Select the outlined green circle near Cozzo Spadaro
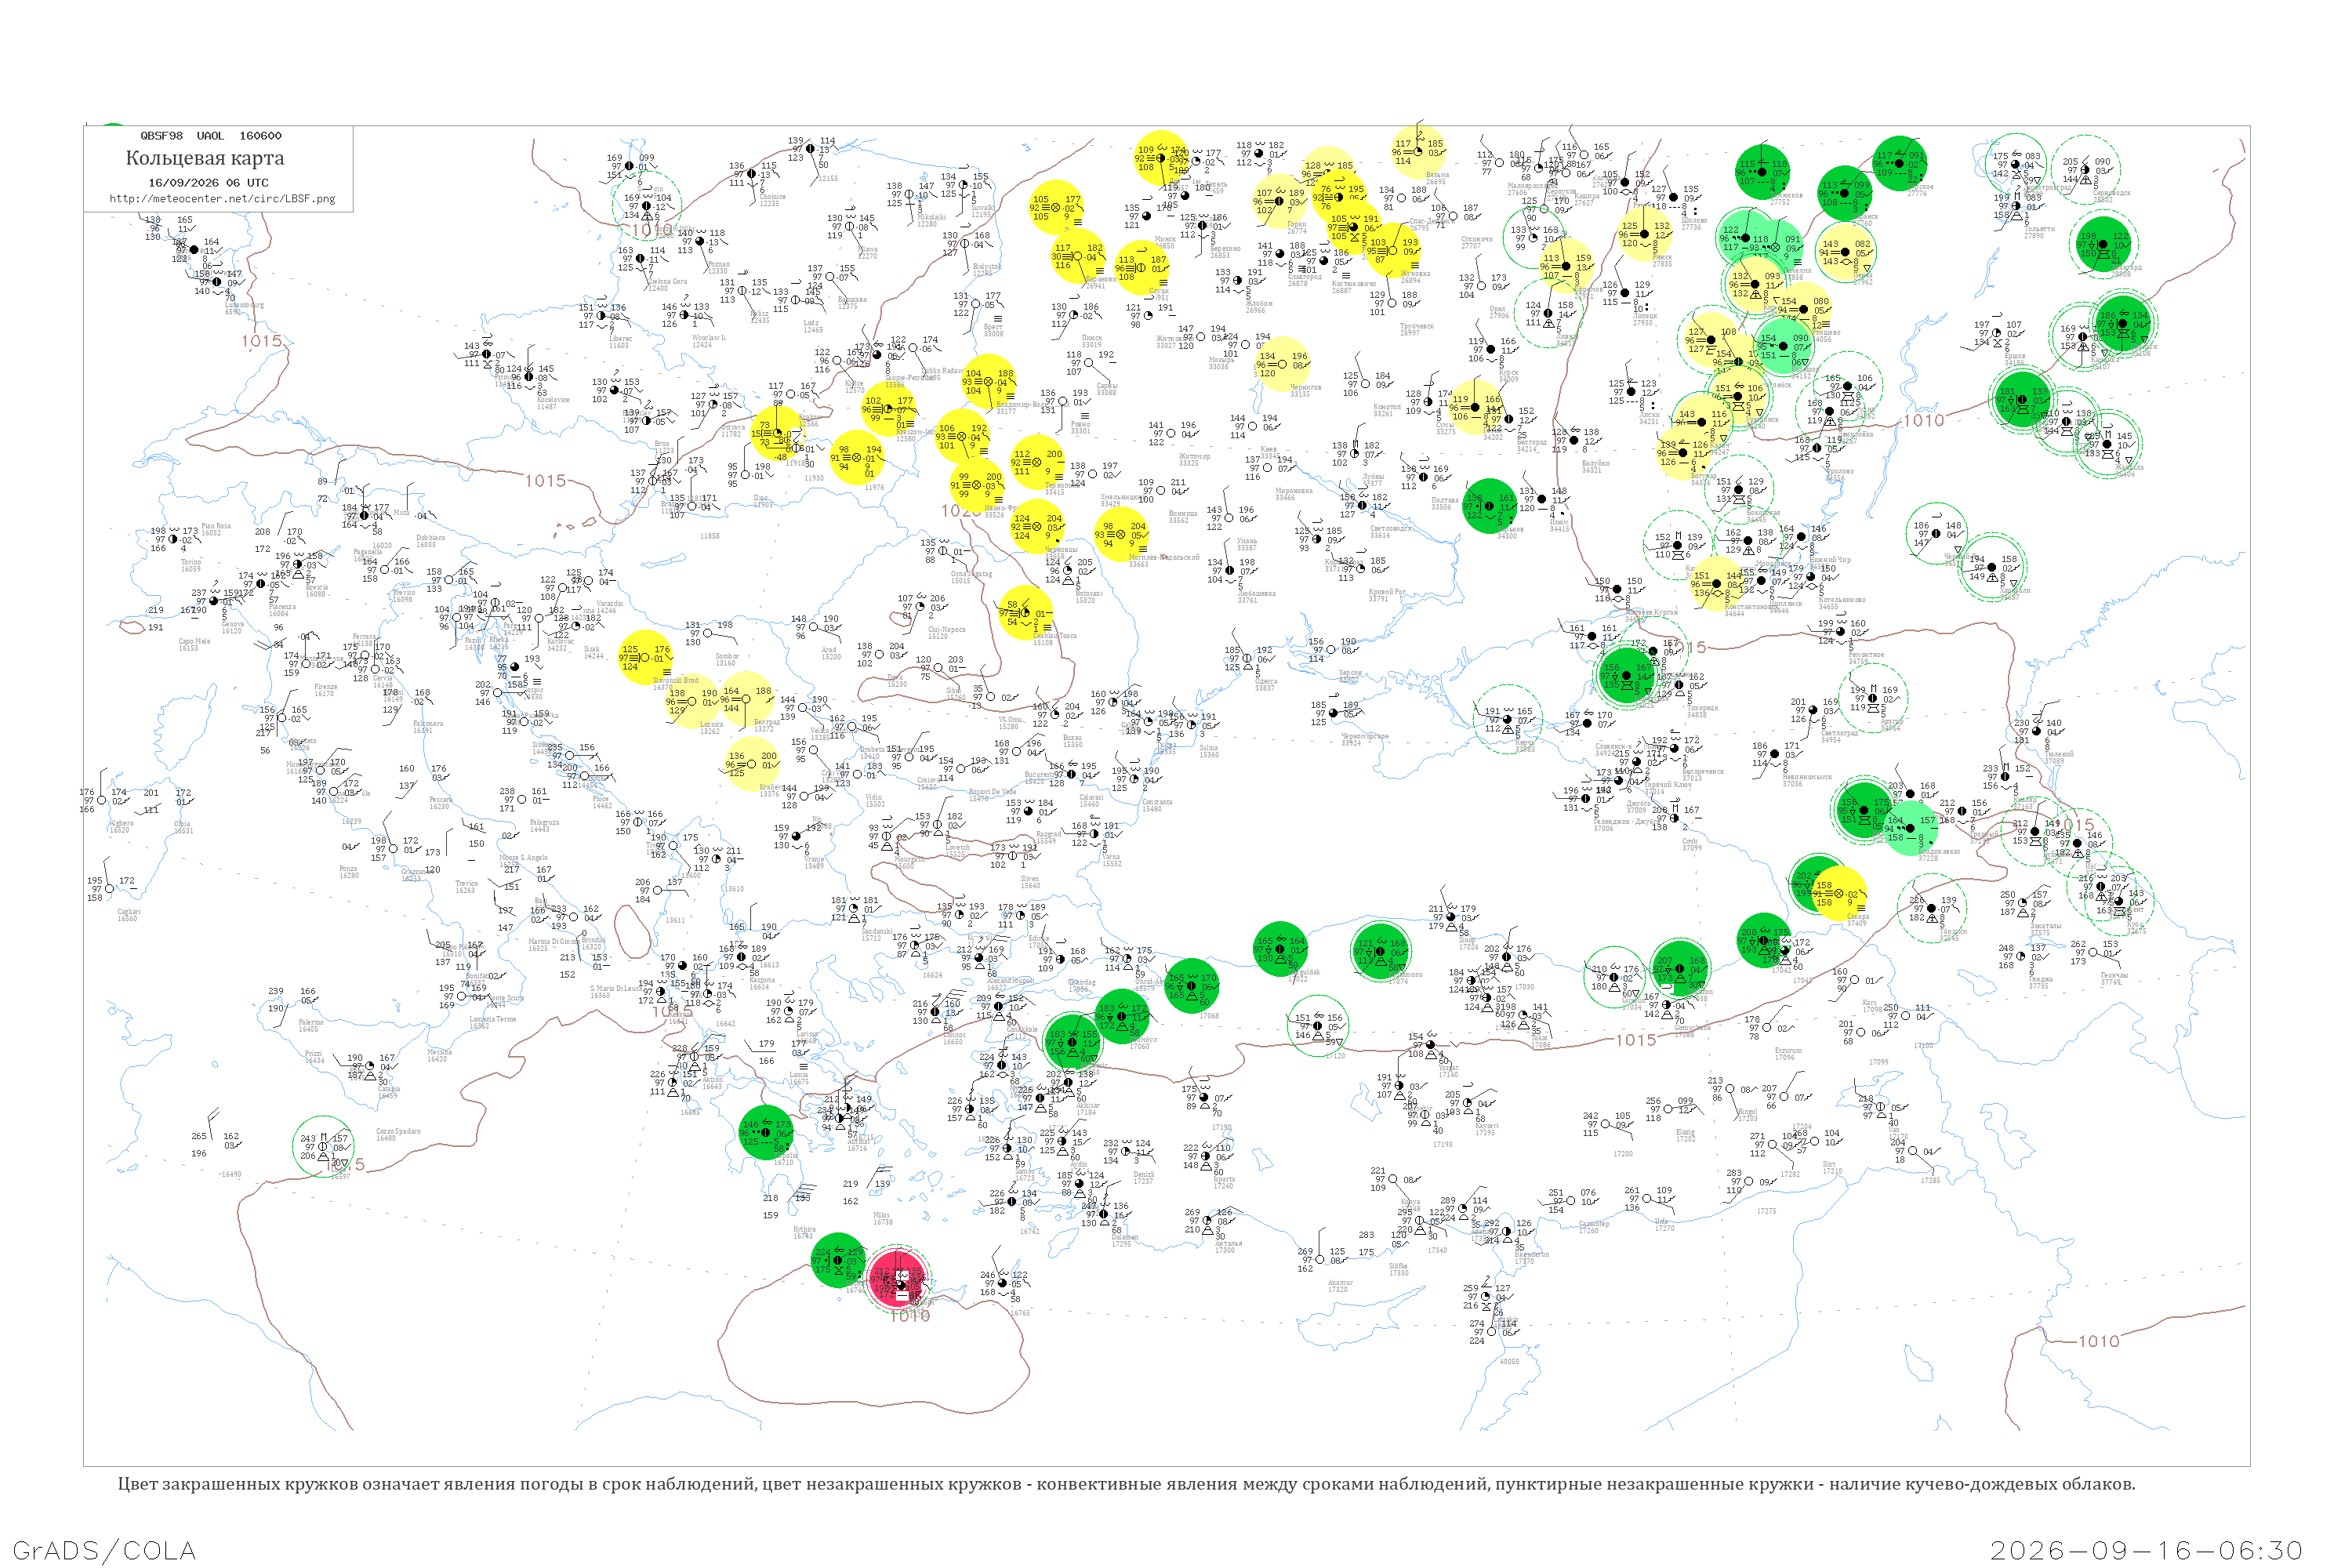The width and height of the screenshot is (2352, 1568). 323,1147
